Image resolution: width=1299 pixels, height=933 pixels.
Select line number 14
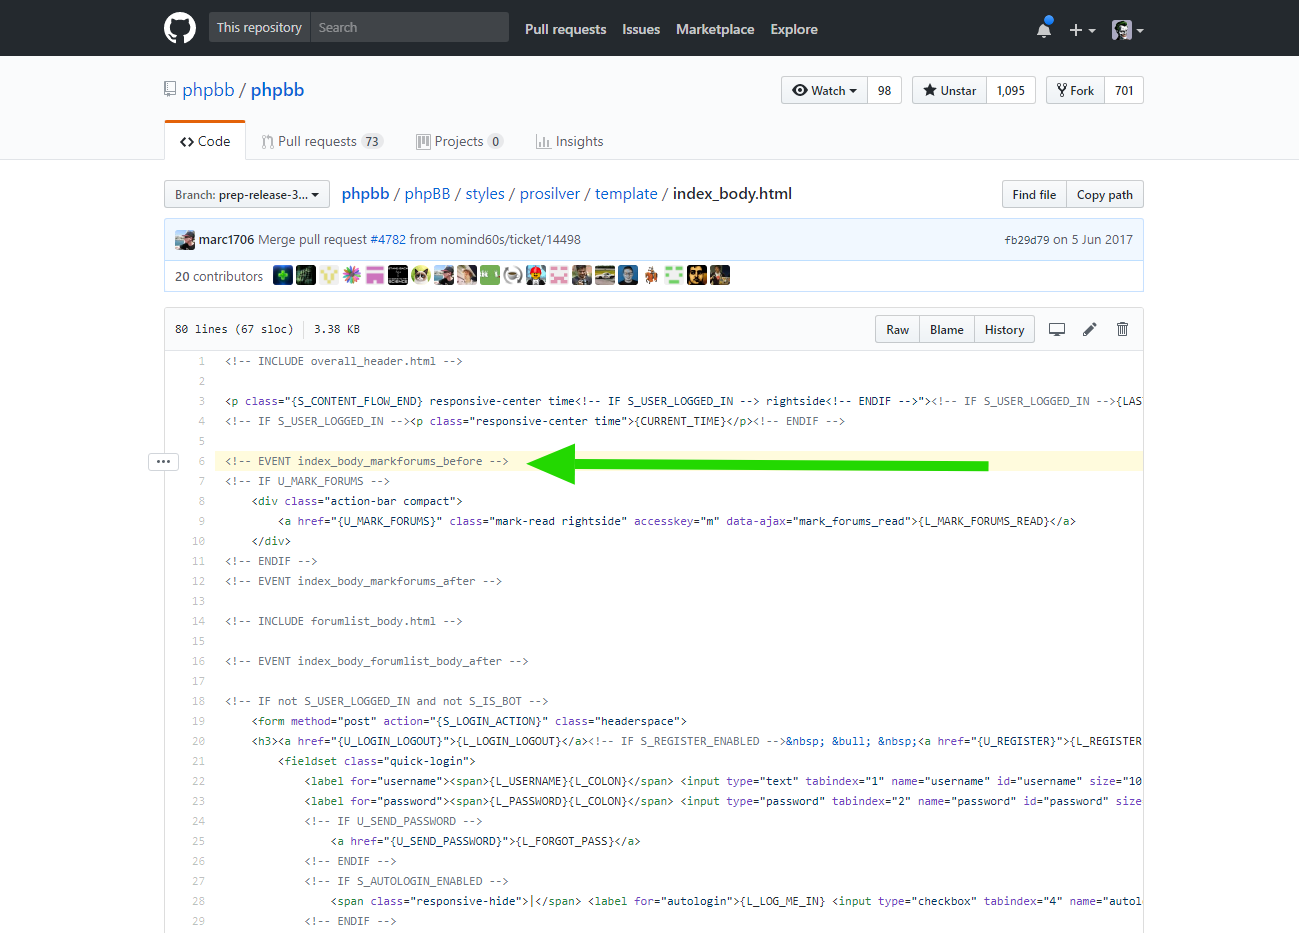(198, 621)
